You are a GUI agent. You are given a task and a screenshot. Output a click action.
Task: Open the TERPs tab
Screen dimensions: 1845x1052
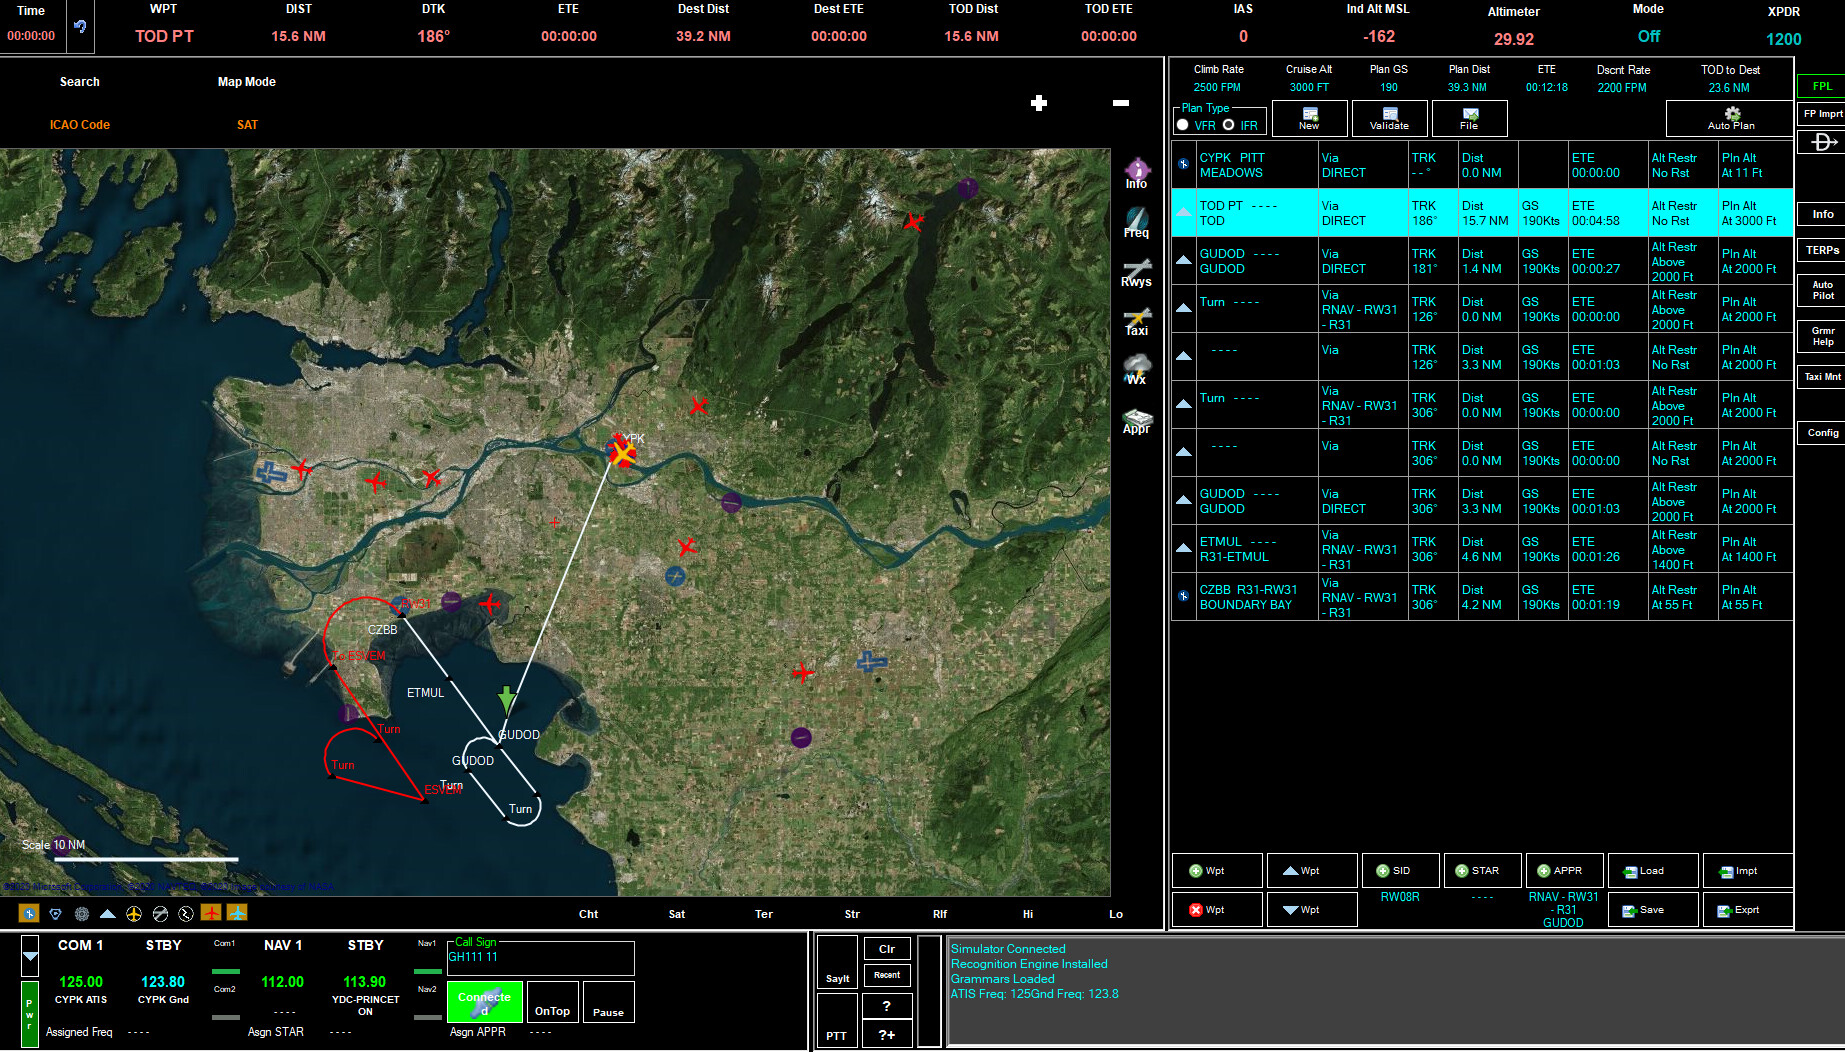[x=1821, y=250]
